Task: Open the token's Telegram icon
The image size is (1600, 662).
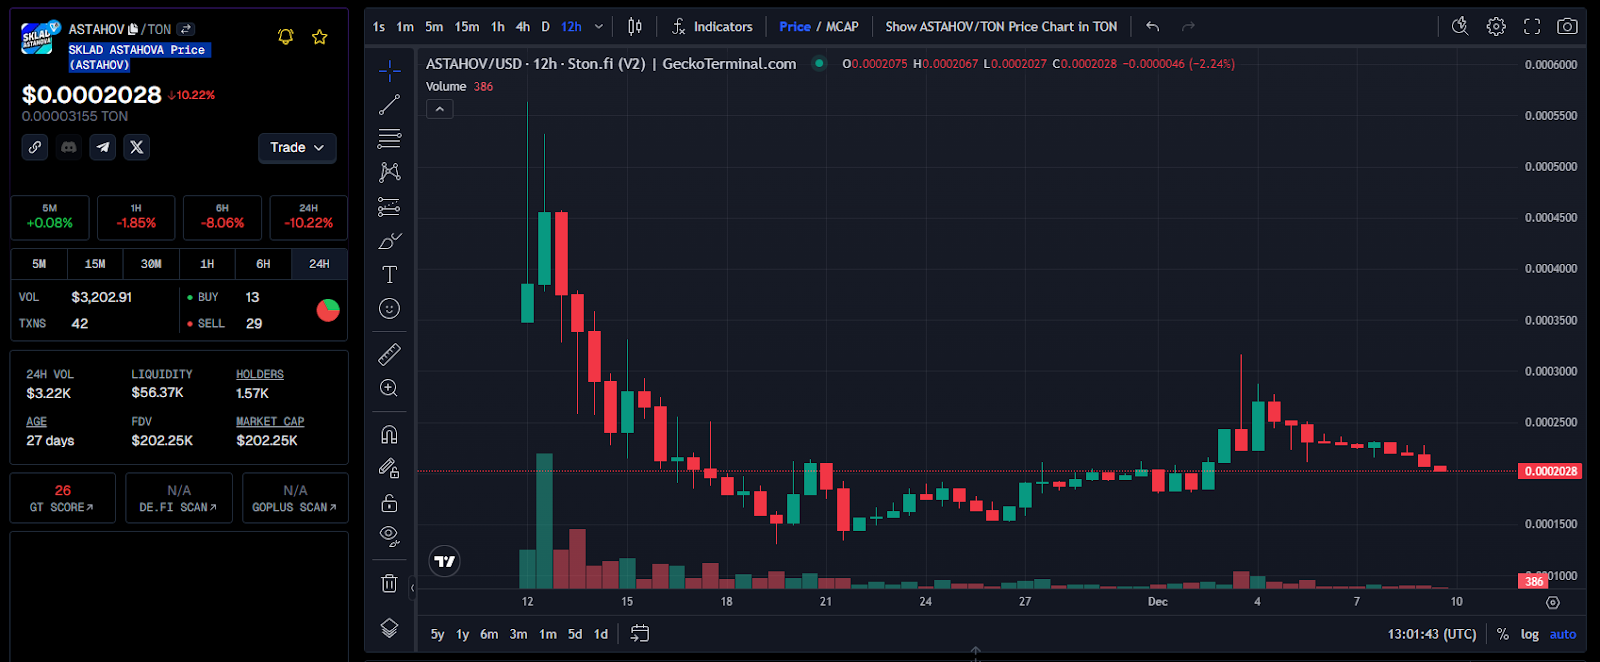Action: pyautogui.click(x=103, y=147)
